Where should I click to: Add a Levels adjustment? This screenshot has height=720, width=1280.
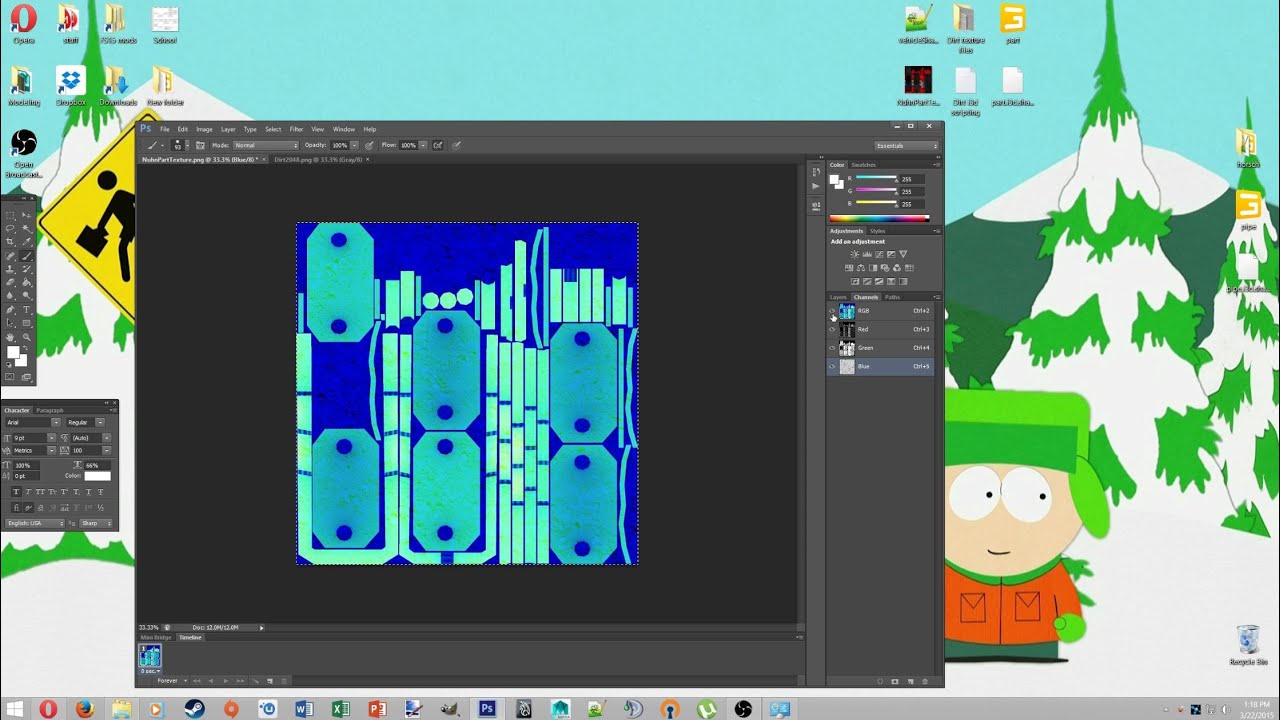point(866,255)
